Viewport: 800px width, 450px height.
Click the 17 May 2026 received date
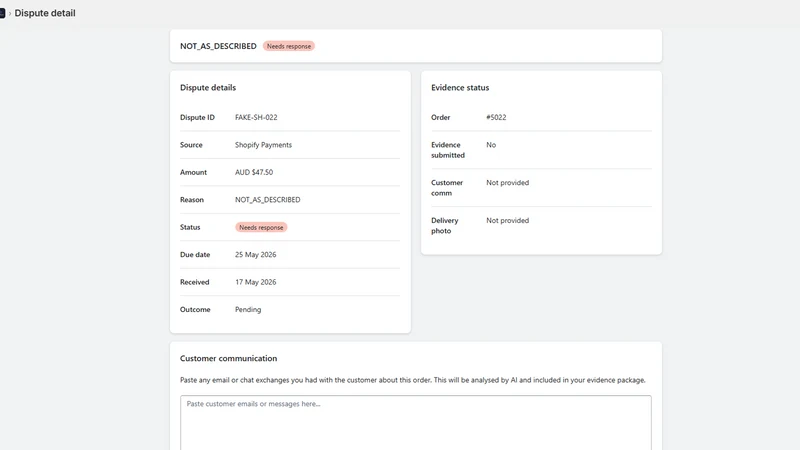click(x=255, y=282)
